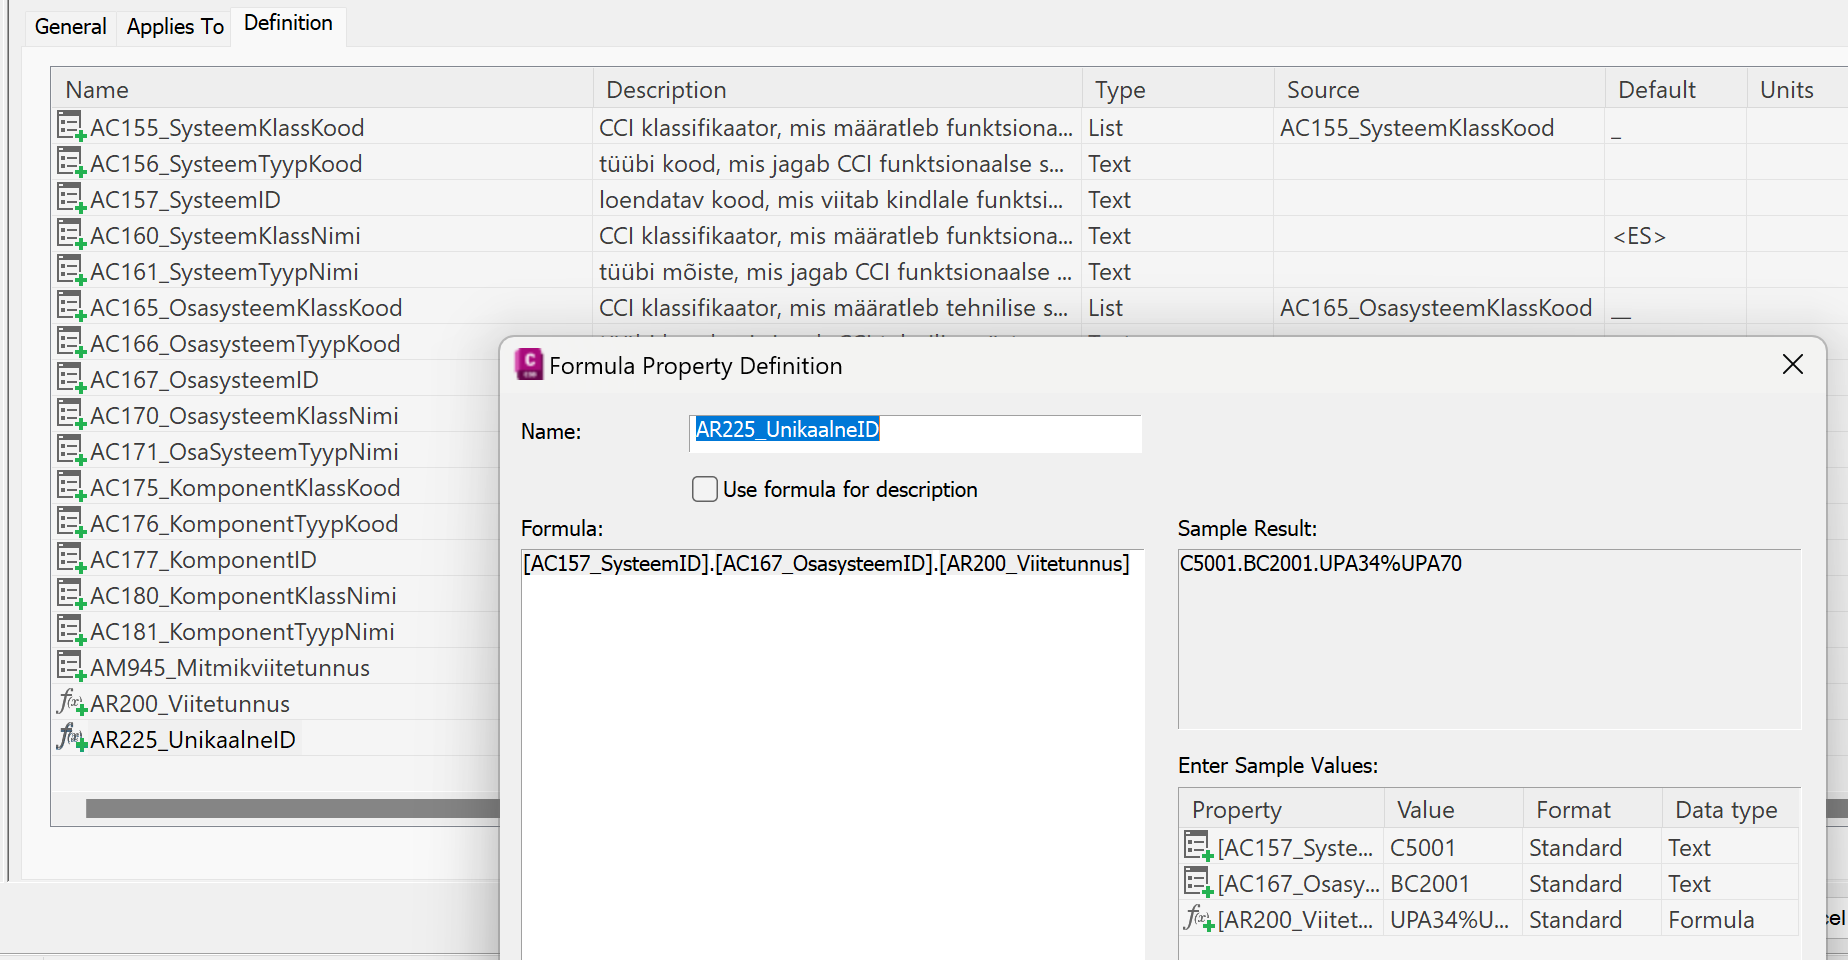1848x960 pixels.
Task: Click the AC177_KomponentID property icon
Action: click(x=71, y=559)
